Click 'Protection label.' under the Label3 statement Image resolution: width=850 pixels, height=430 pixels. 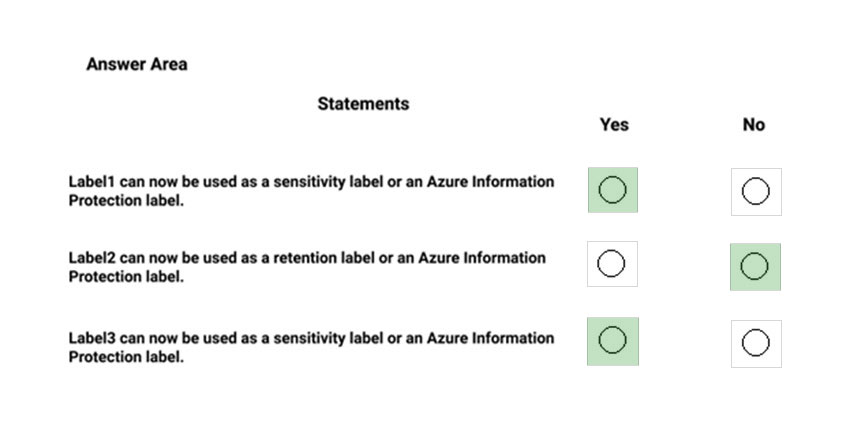point(126,357)
